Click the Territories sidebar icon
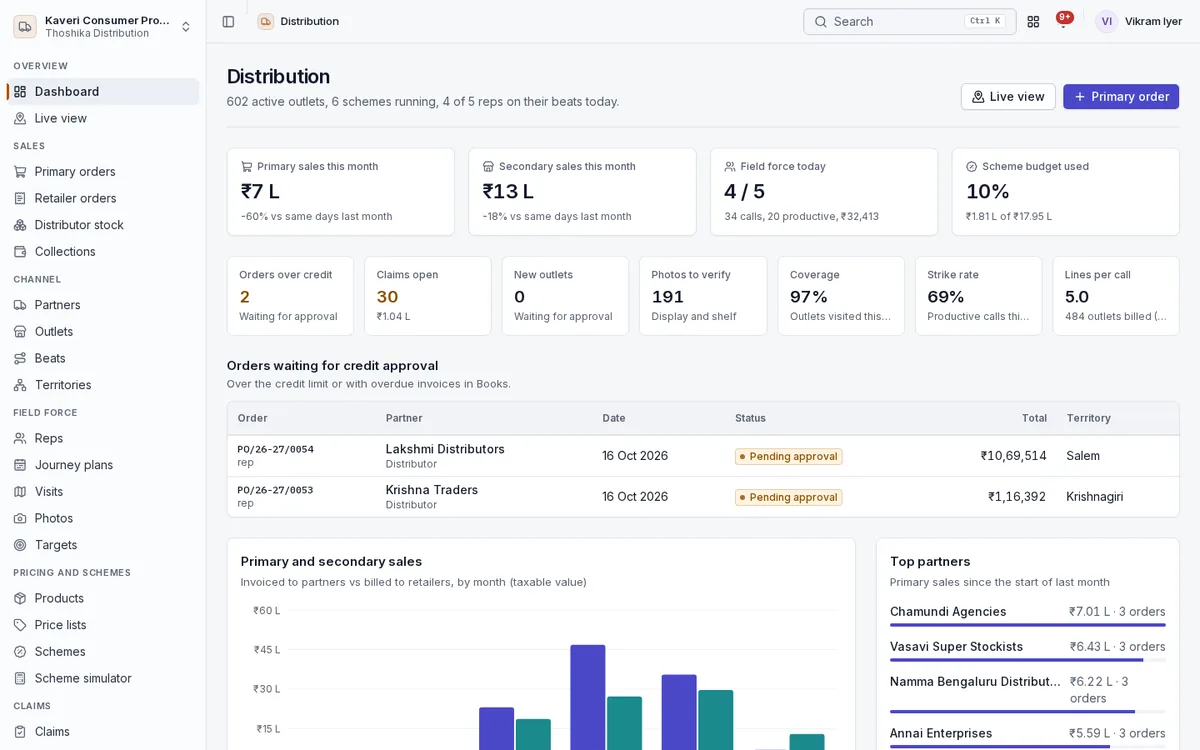Viewport: 1200px width, 750px height. (20, 385)
